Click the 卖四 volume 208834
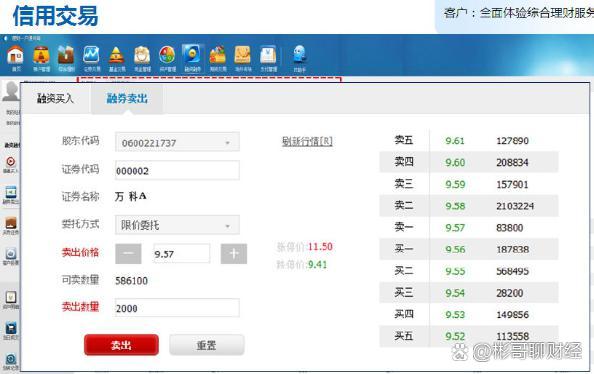The height and width of the screenshot is (374, 594). coord(512,162)
